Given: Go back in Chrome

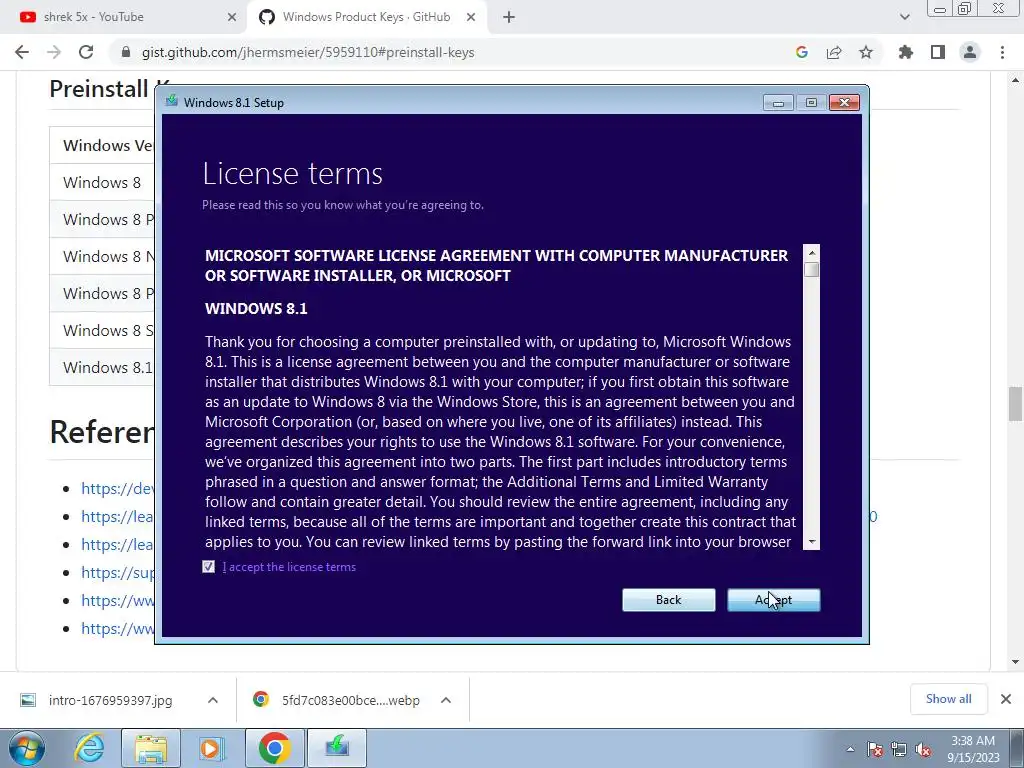Looking at the screenshot, I should click(22, 52).
